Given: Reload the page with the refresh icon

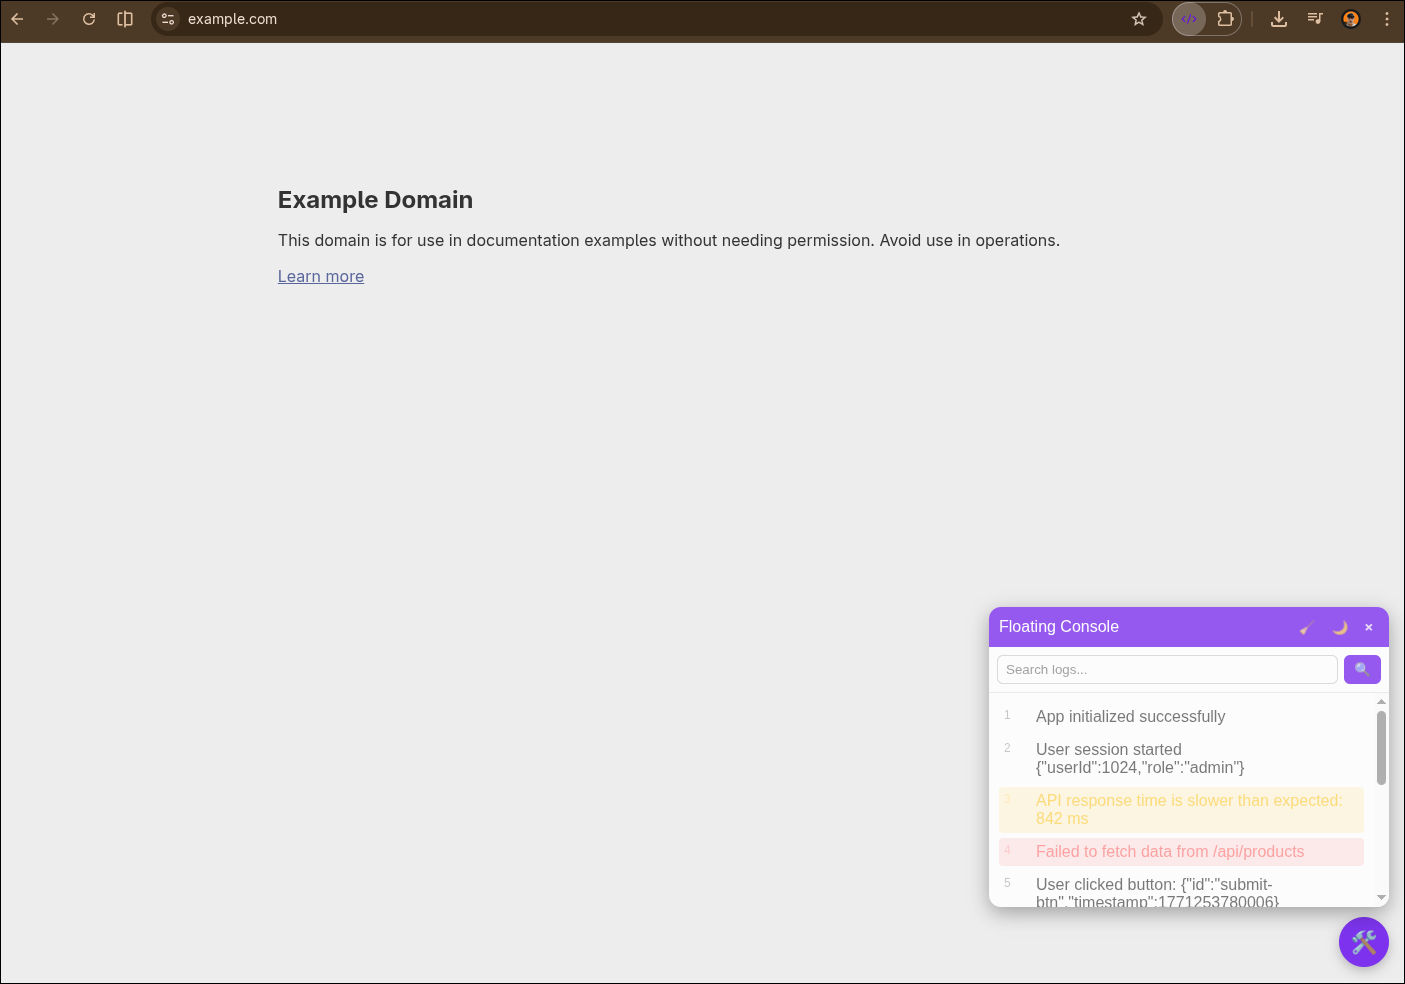Looking at the screenshot, I should tap(89, 18).
